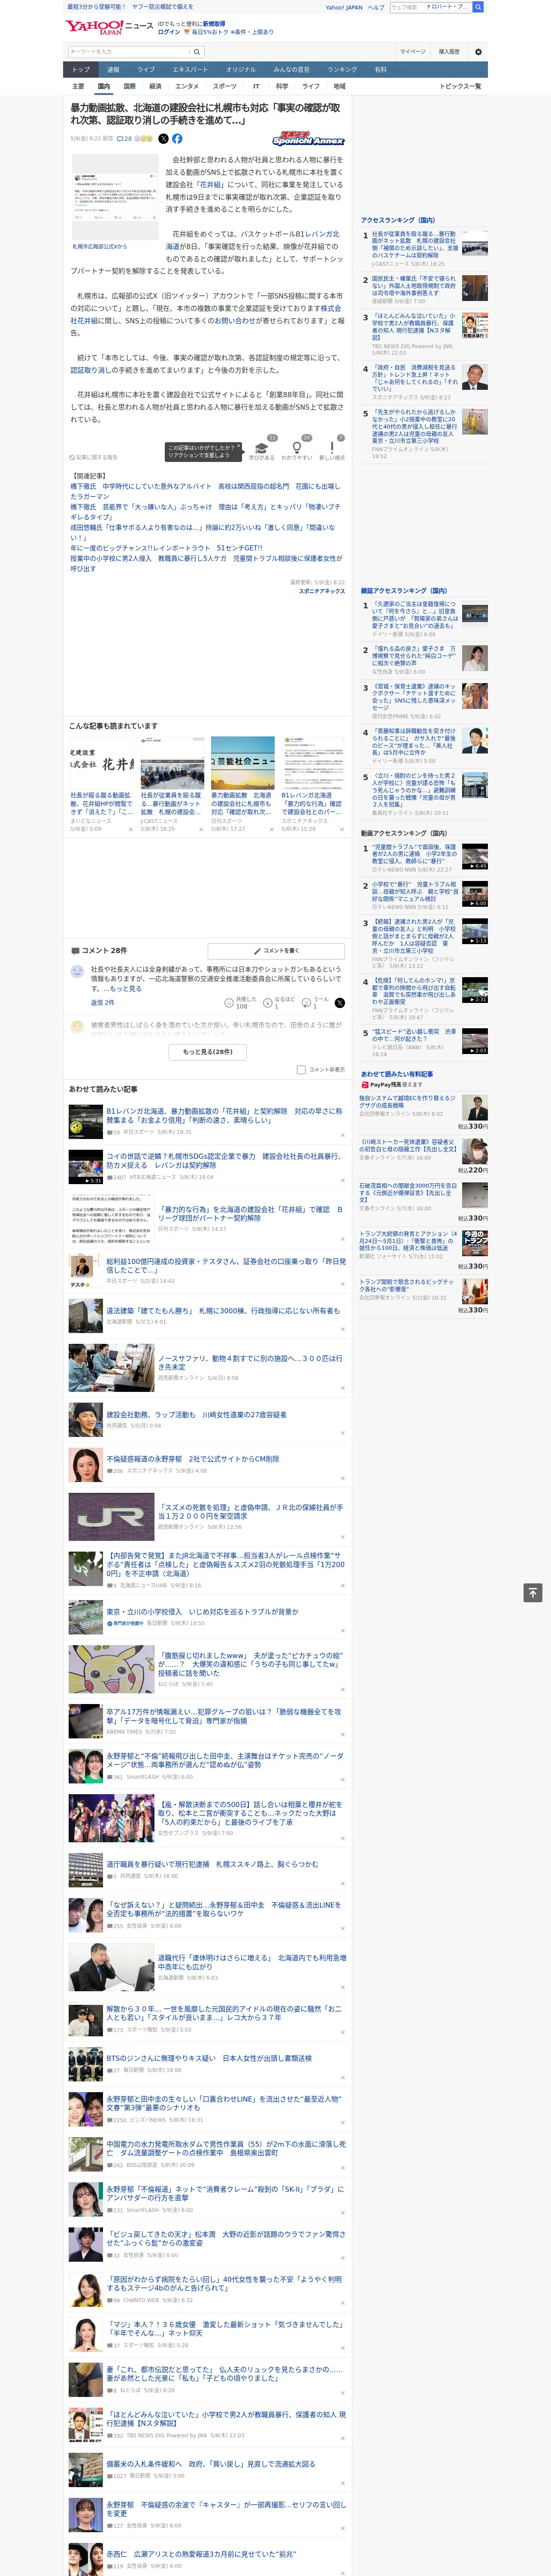Click the keyword search magnifier icon

(x=197, y=52)
